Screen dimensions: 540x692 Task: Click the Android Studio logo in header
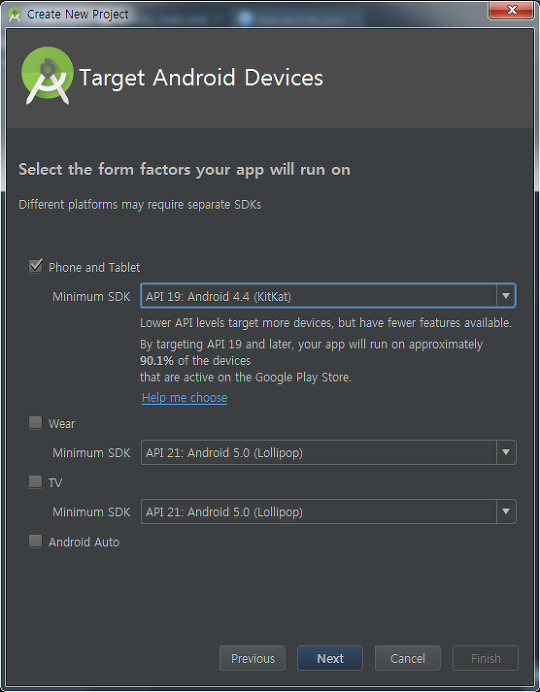click(47, 75)
